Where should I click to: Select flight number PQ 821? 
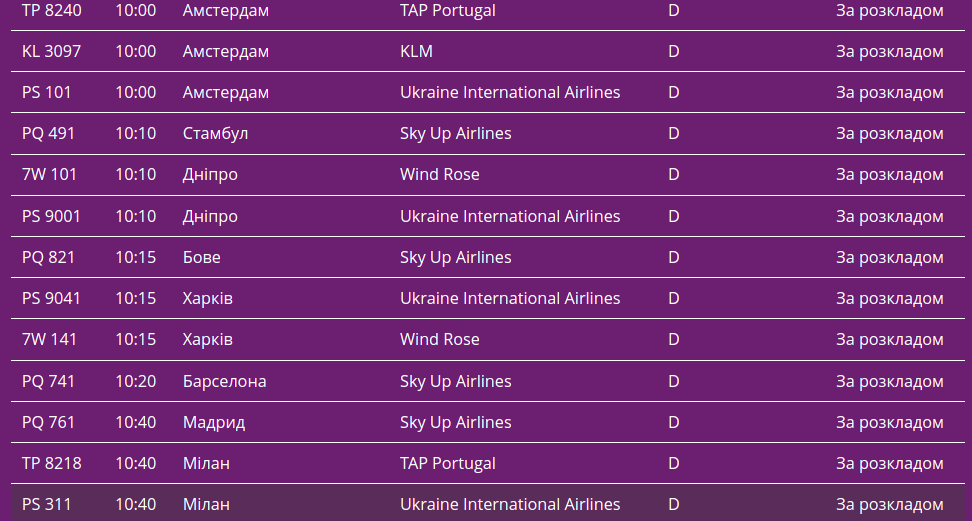pyautogui.click(x=48, y=257)
